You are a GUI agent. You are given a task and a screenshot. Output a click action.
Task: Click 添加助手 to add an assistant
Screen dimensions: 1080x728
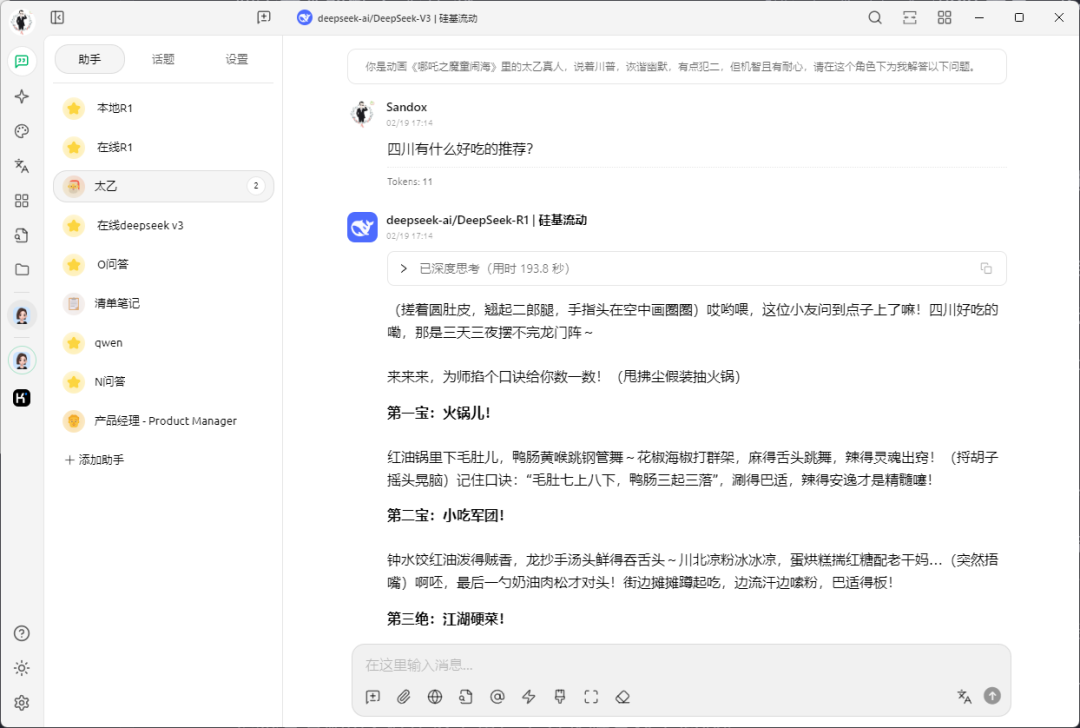pyautogui.click(x=94, y=460)
